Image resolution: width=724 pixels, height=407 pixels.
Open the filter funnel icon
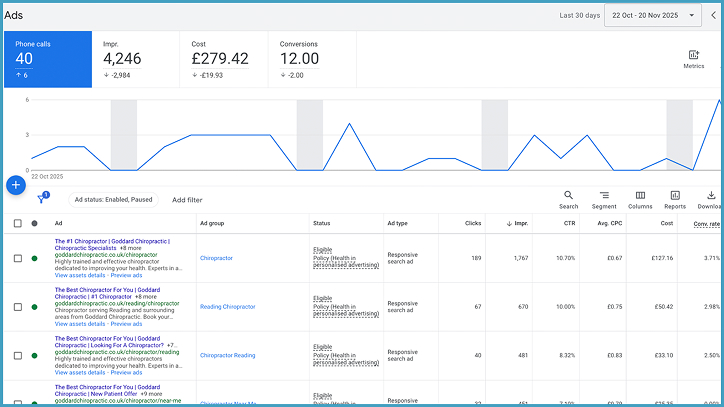42,199
